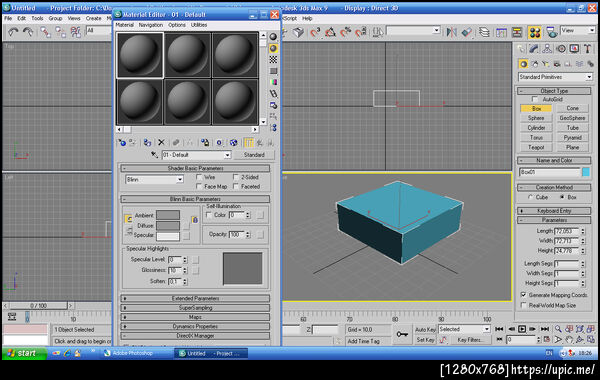The height and width of the screenshot is (380, 600).
Task: Click the Pick Material from Object eyedropper
Action: [x=154, y=155]
